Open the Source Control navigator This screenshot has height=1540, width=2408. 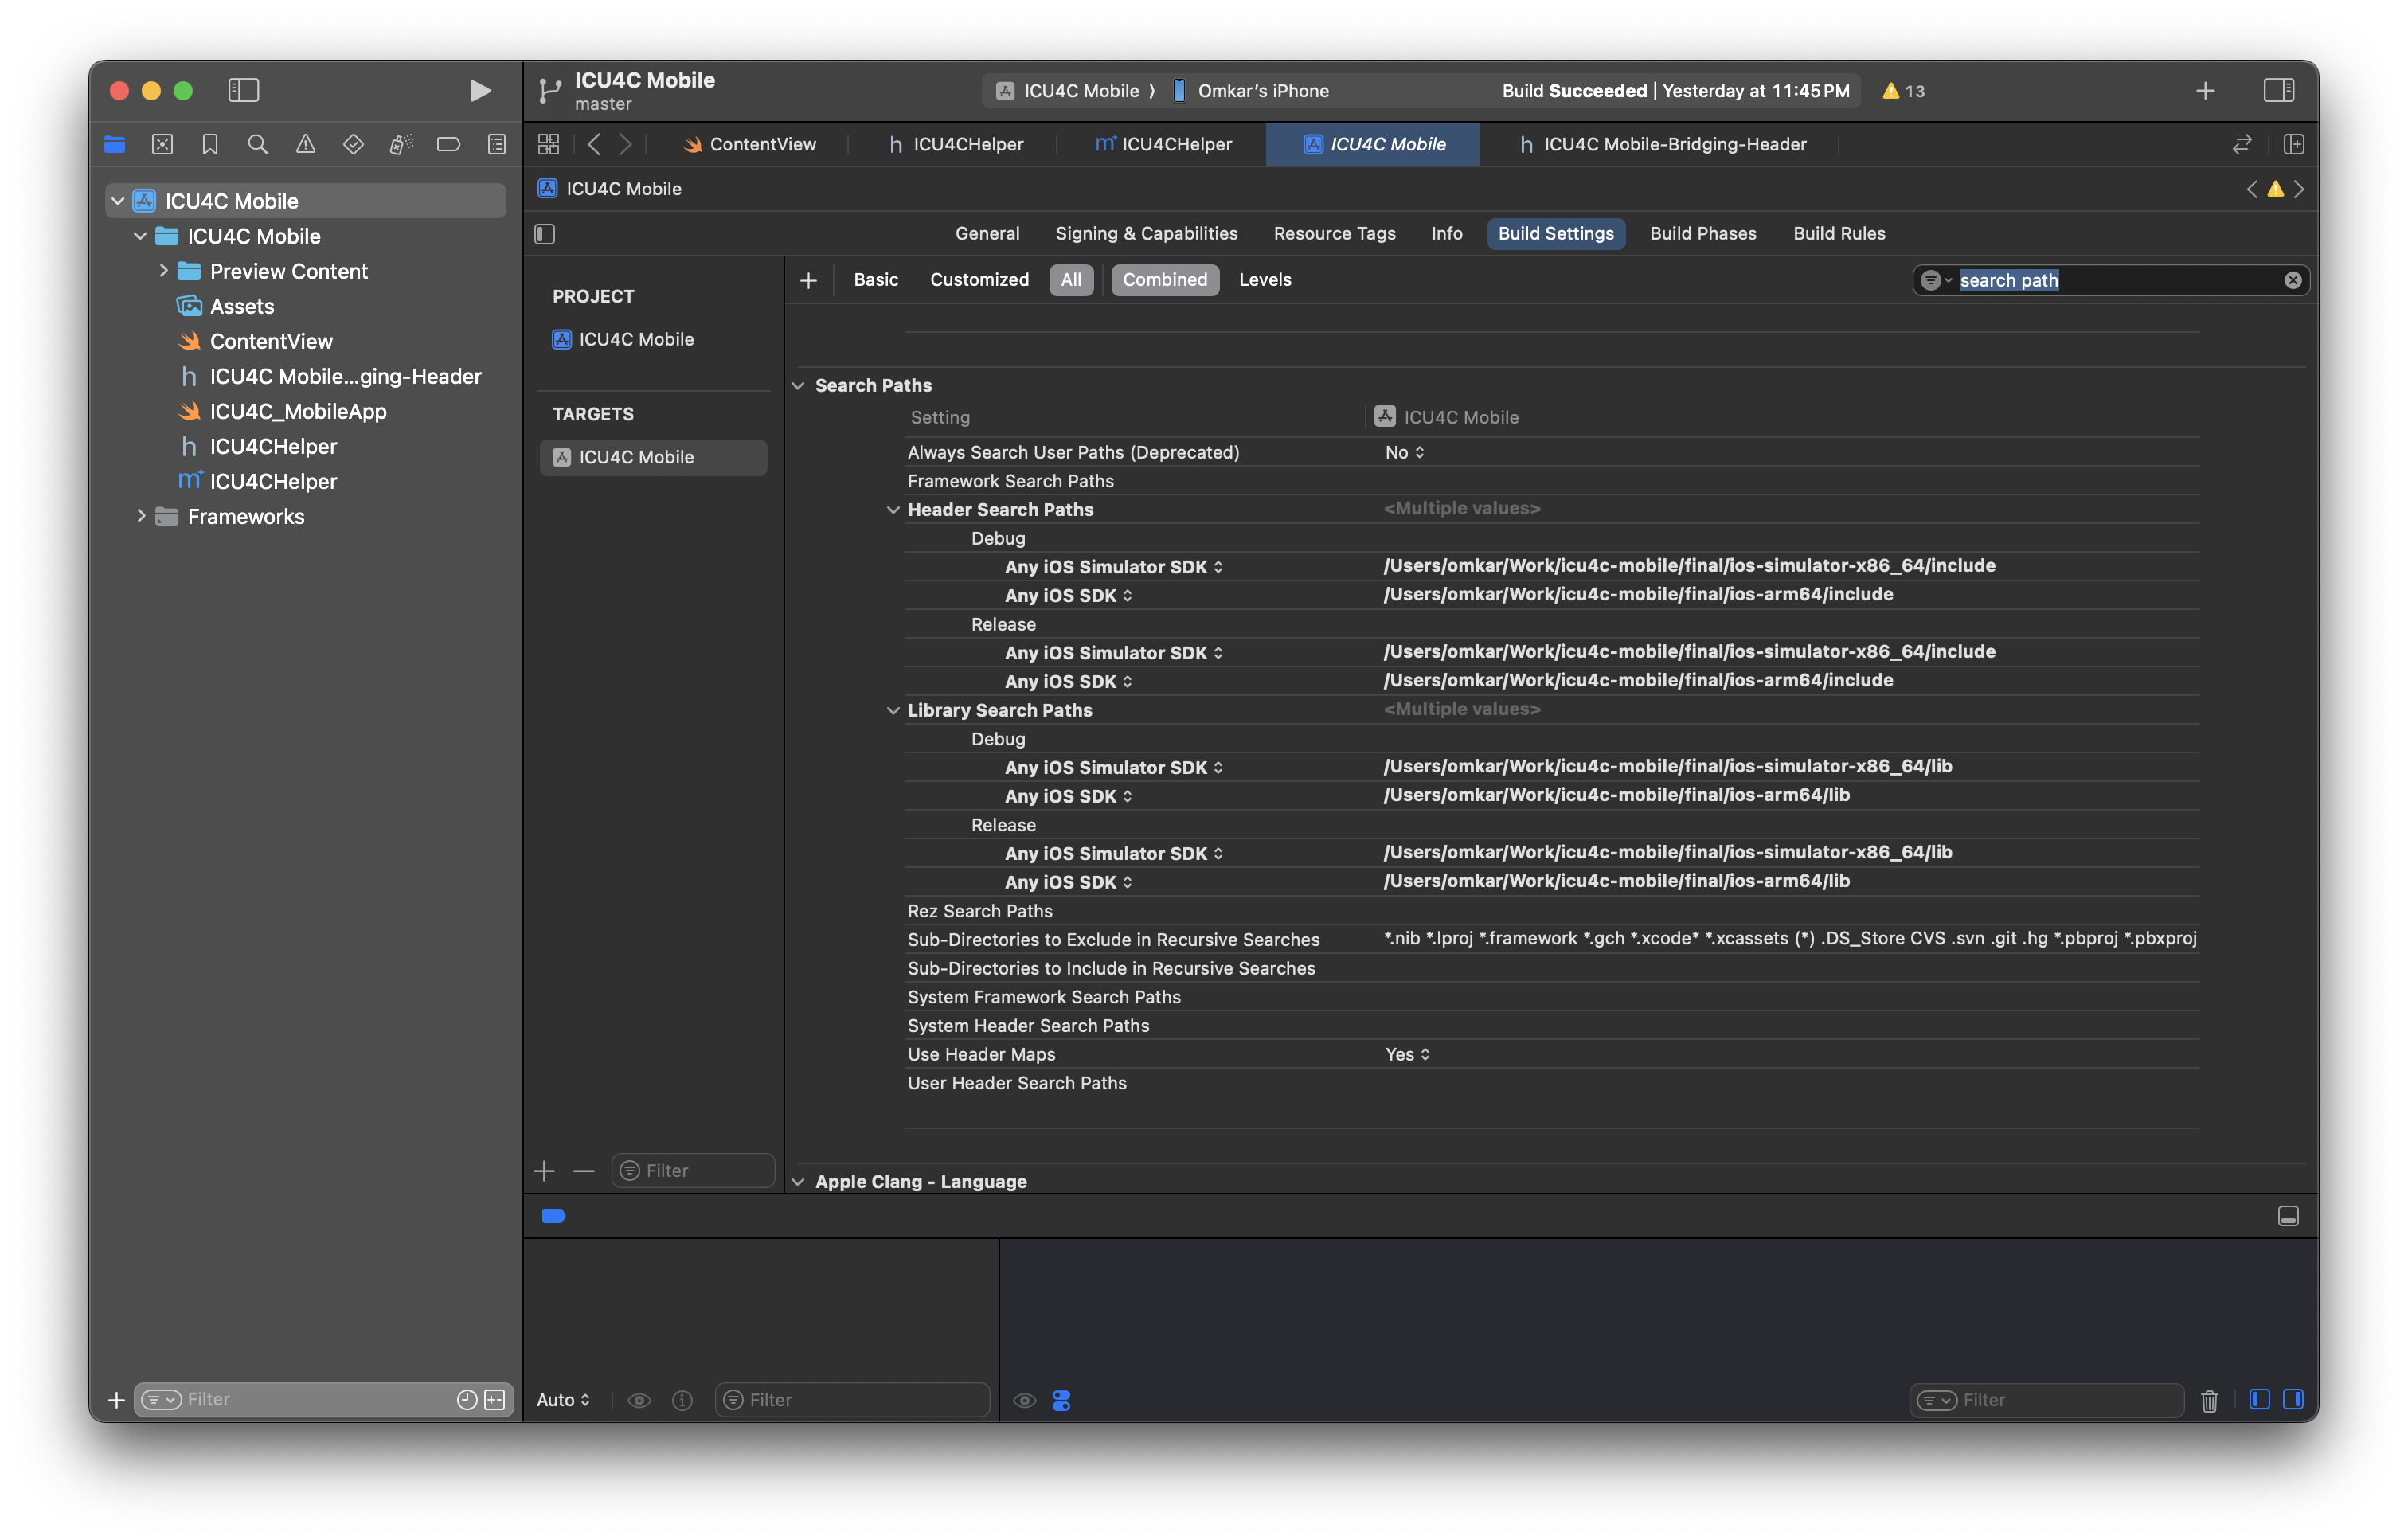(x=162, y=145)
